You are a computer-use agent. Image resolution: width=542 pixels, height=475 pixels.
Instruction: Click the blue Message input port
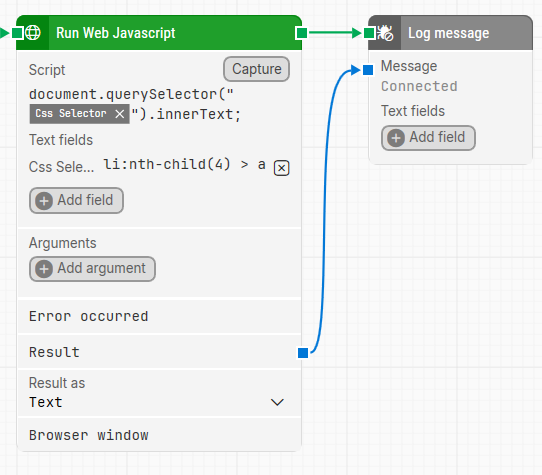(x=368, y=70)
